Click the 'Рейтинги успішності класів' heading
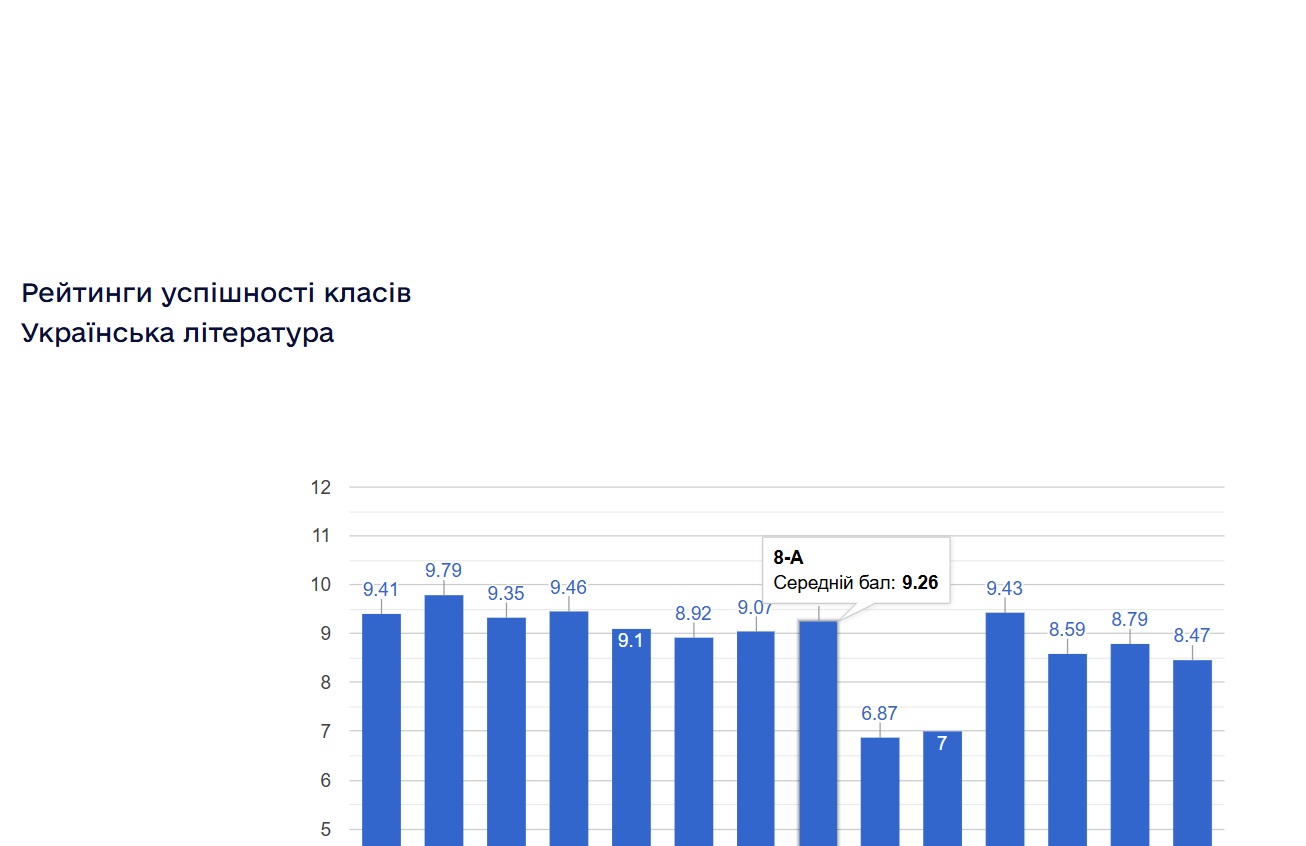1306x846 pixels. [x=216, y=294]
